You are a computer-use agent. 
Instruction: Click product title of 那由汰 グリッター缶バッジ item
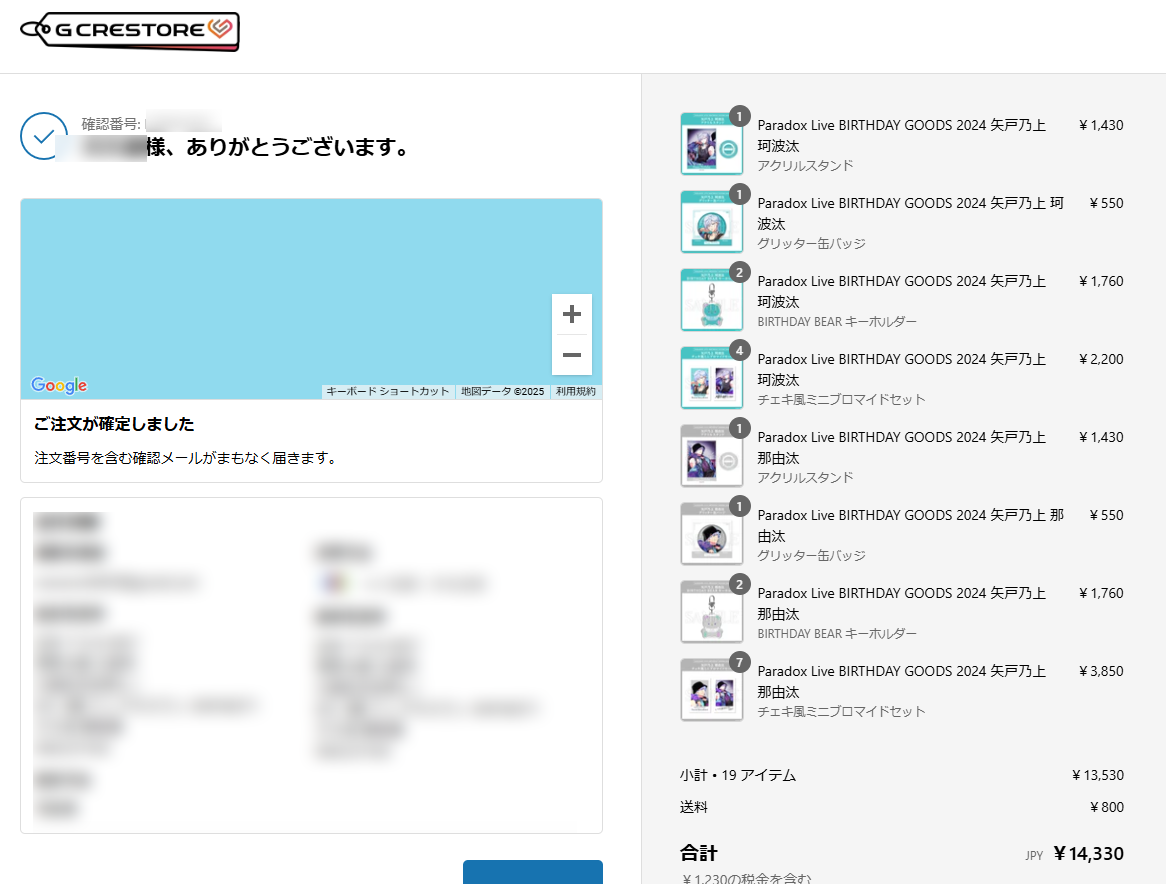pos(910,526)
